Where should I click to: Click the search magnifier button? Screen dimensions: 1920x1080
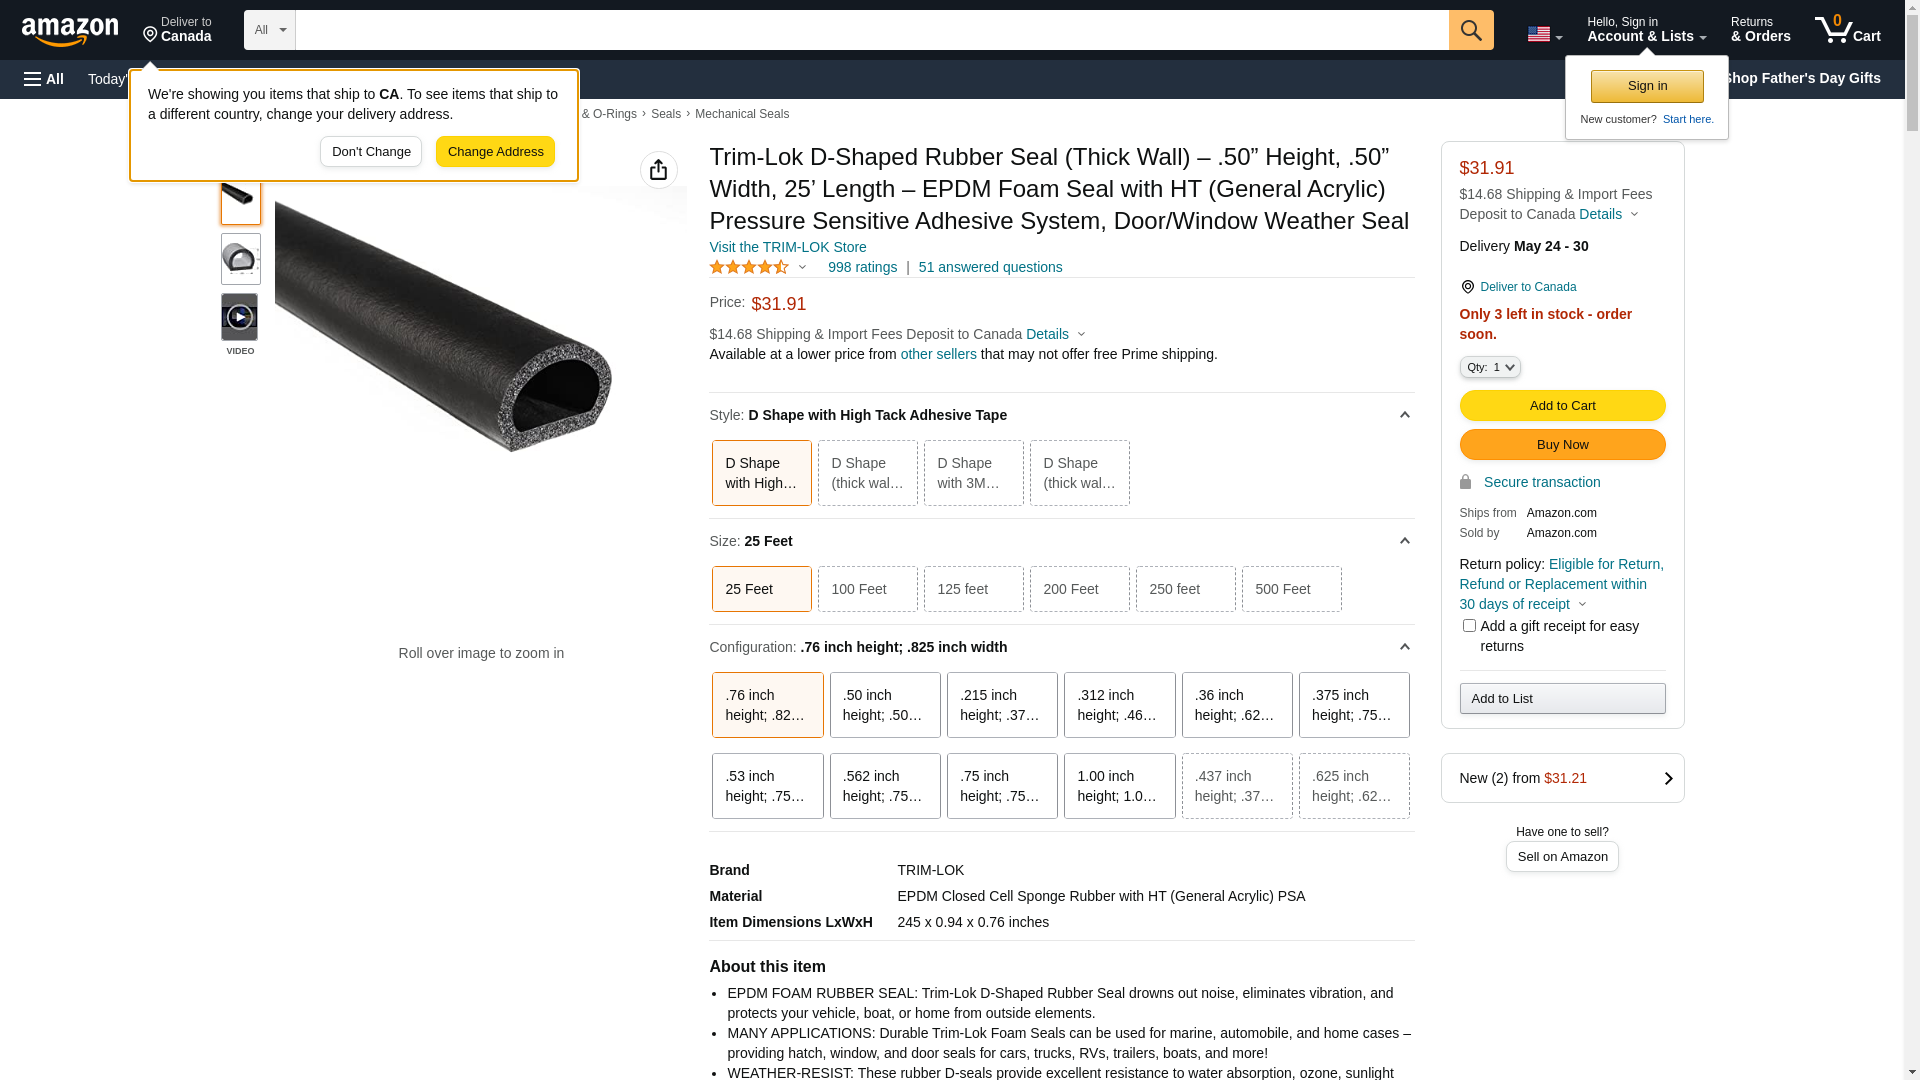click(x=1470, y=30)
